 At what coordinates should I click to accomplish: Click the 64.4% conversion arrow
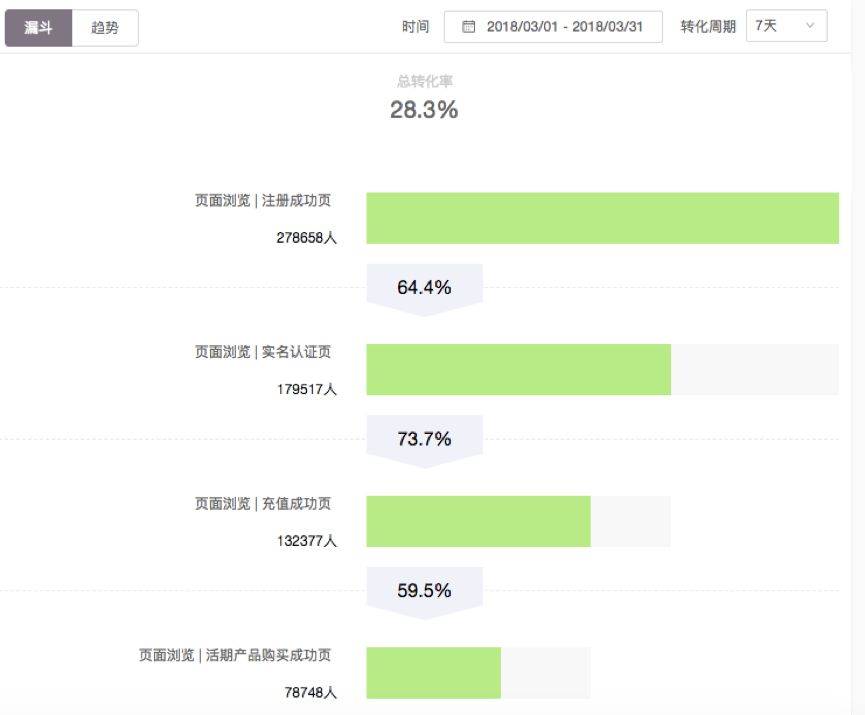(425, 287)
